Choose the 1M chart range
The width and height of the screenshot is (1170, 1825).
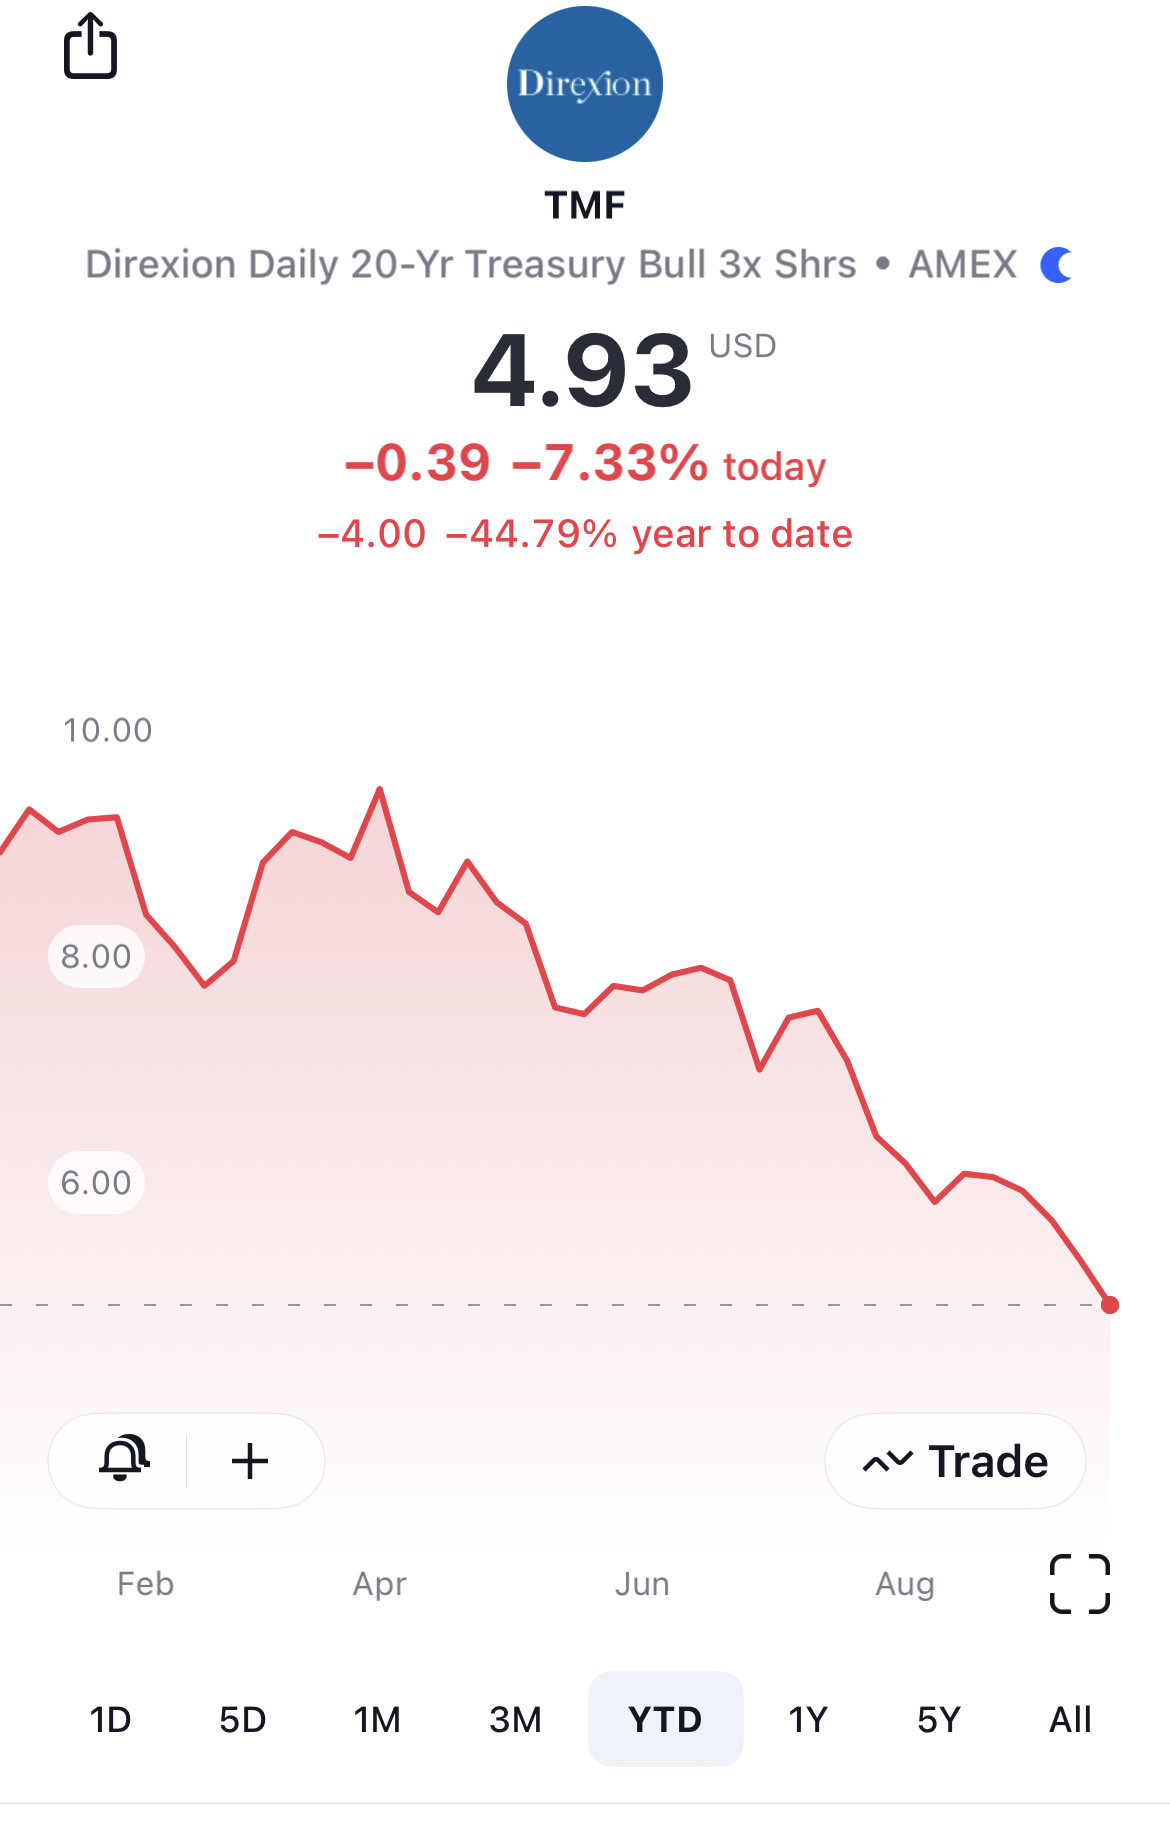[377, 1720]
